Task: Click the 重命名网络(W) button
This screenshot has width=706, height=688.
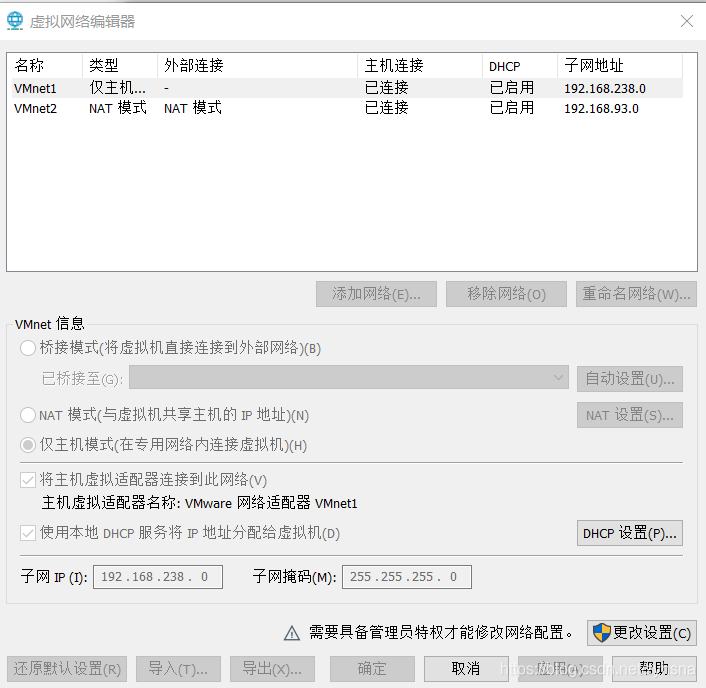Action: coord(636,294)
